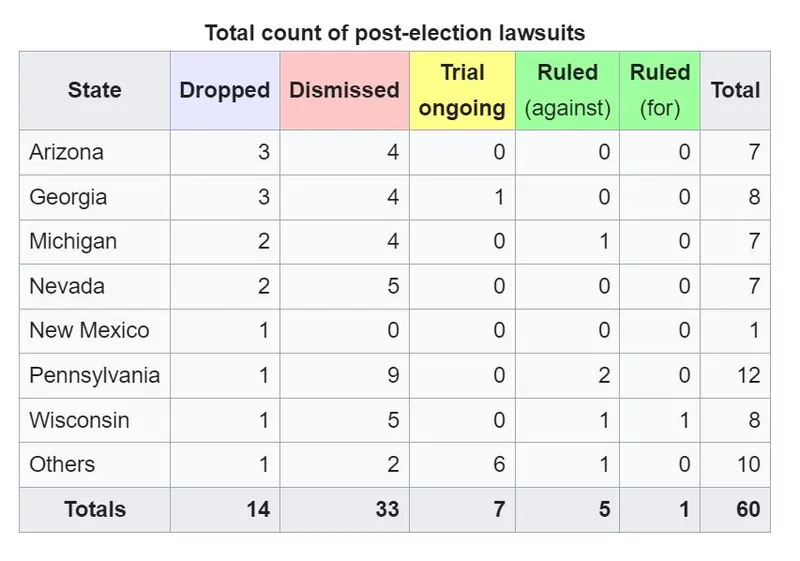Select Pennsylvania's Dismissed count of 9
This screenshot has height=561, width=800.
392,376
